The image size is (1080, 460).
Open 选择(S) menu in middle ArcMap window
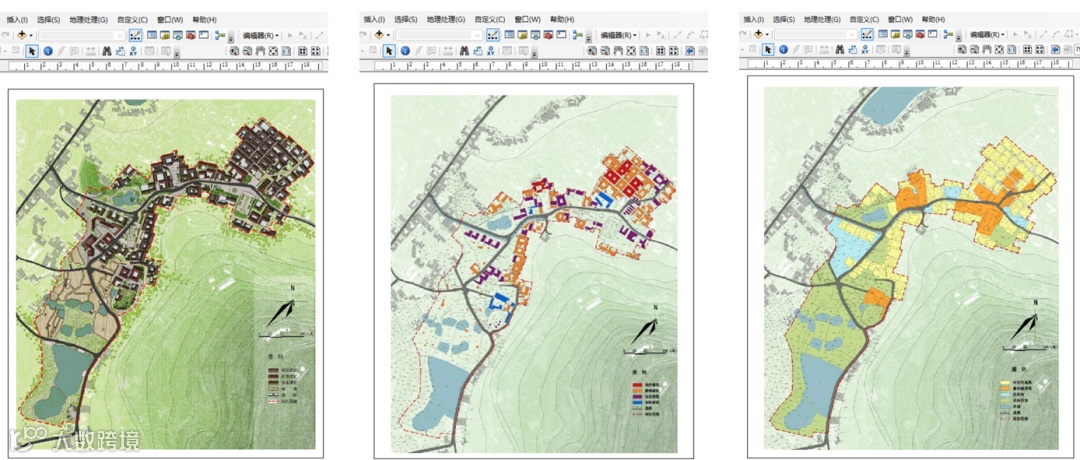click(406, 19)
